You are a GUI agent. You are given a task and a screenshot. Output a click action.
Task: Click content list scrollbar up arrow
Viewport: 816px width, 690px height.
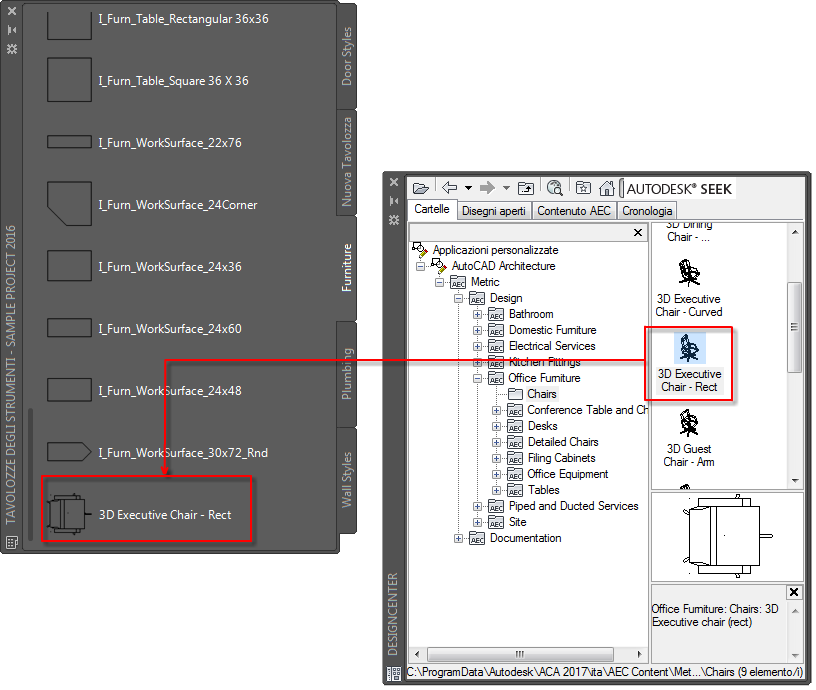pyautogui.click(x=795, y=232)
